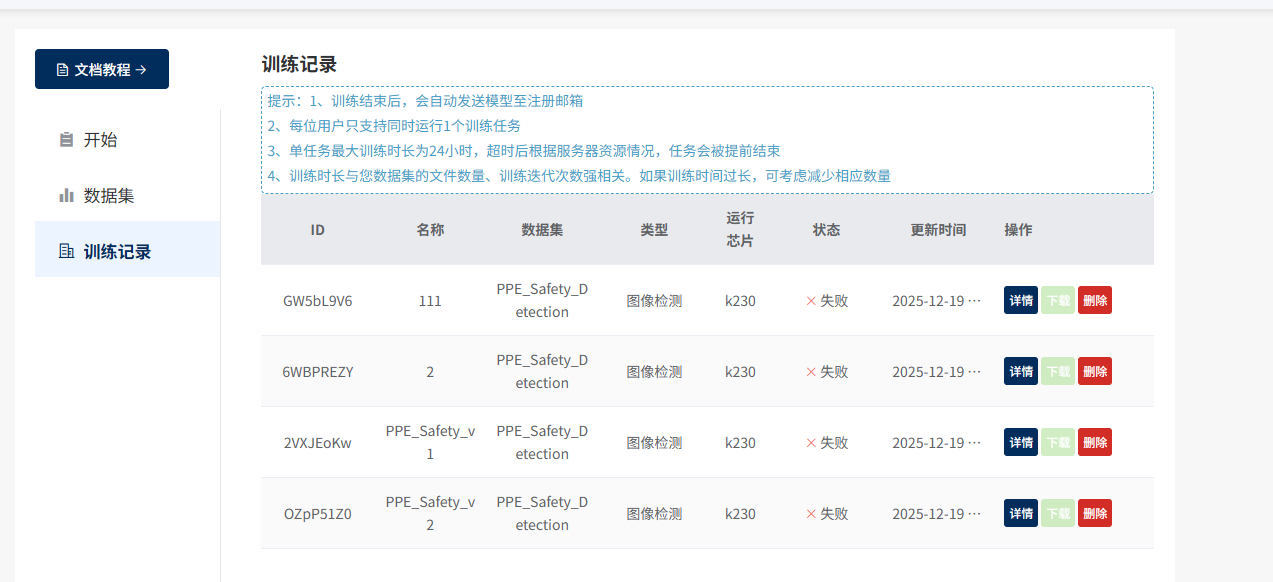Screen dimensions: 1273x582
Task: Click truncated update time of record 2VXJEoKw
Action: (x=936, y=443)
